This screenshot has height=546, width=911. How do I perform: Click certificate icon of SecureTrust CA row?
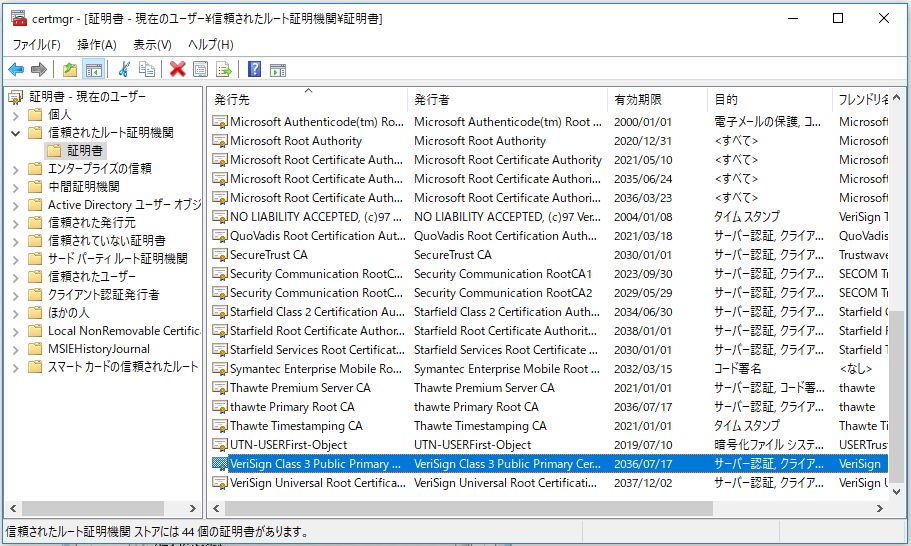click(220, 255)
